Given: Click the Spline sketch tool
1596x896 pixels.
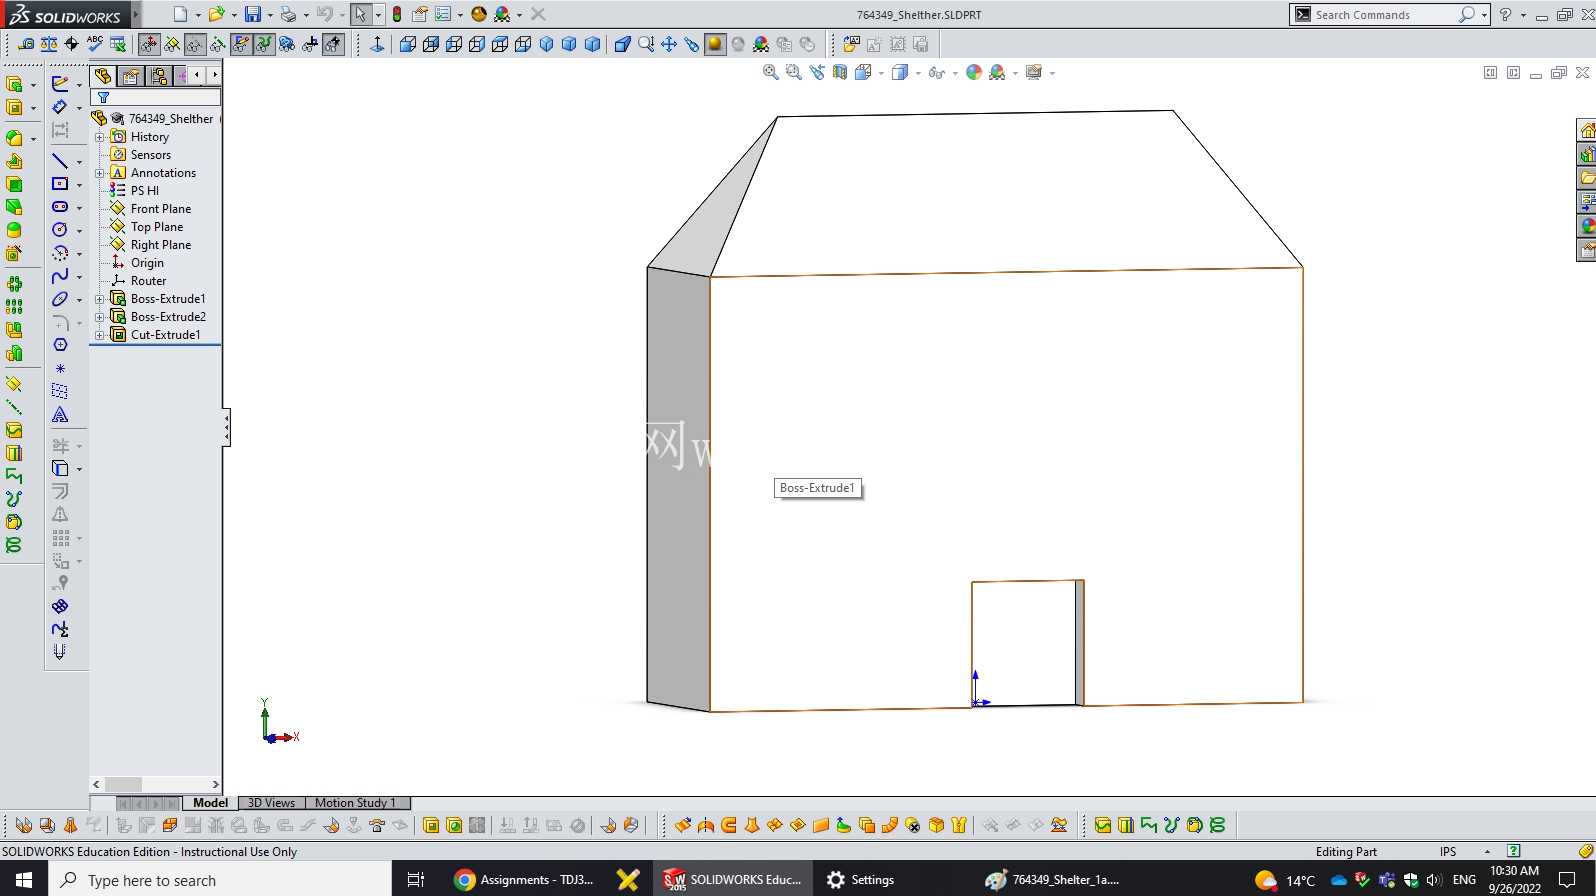Looking at the screenshot, I should tap(60, 276).
